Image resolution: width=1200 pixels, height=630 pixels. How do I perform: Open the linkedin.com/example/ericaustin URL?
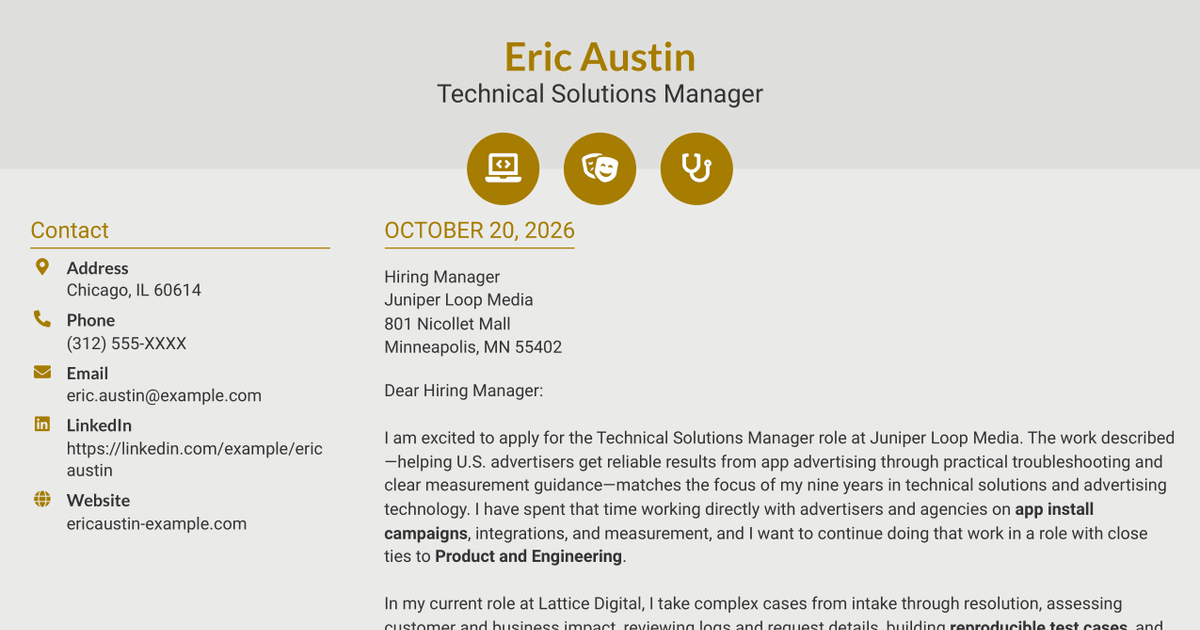point(195,459)
